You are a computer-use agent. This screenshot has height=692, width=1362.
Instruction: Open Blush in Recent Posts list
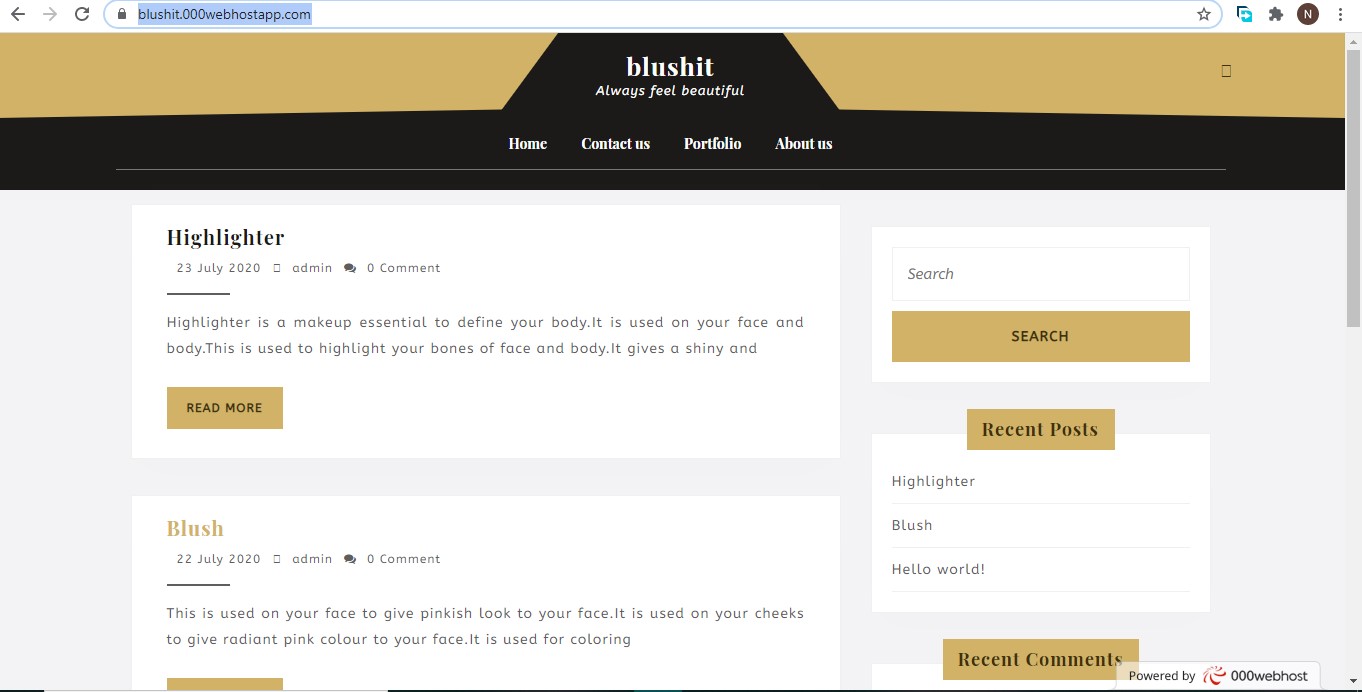point(912,525)
